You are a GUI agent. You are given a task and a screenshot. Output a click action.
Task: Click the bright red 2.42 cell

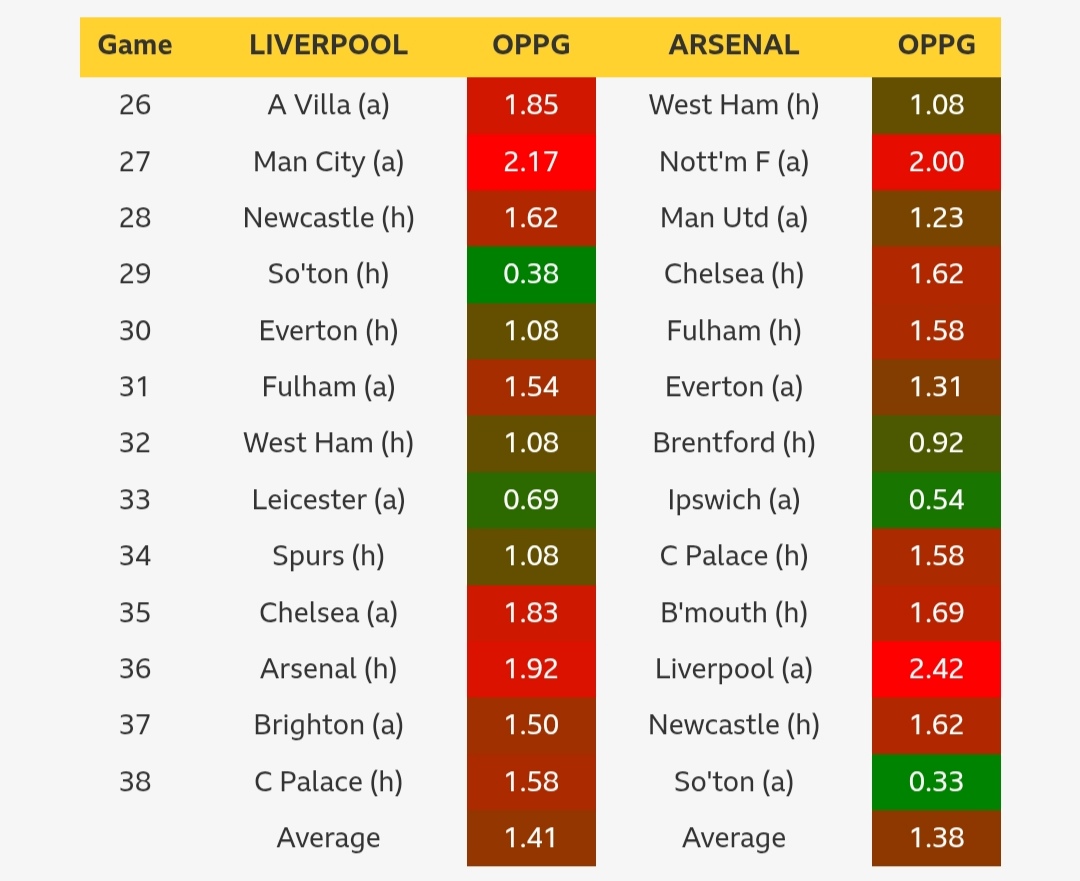click(x=936, y=669)
